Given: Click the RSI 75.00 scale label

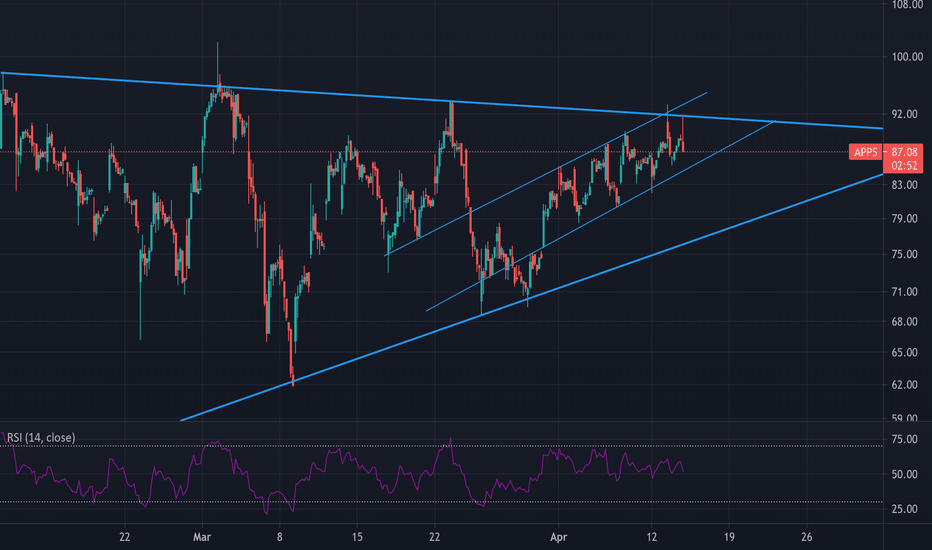Looking at the screenshot, I should (x=907, y=439).
